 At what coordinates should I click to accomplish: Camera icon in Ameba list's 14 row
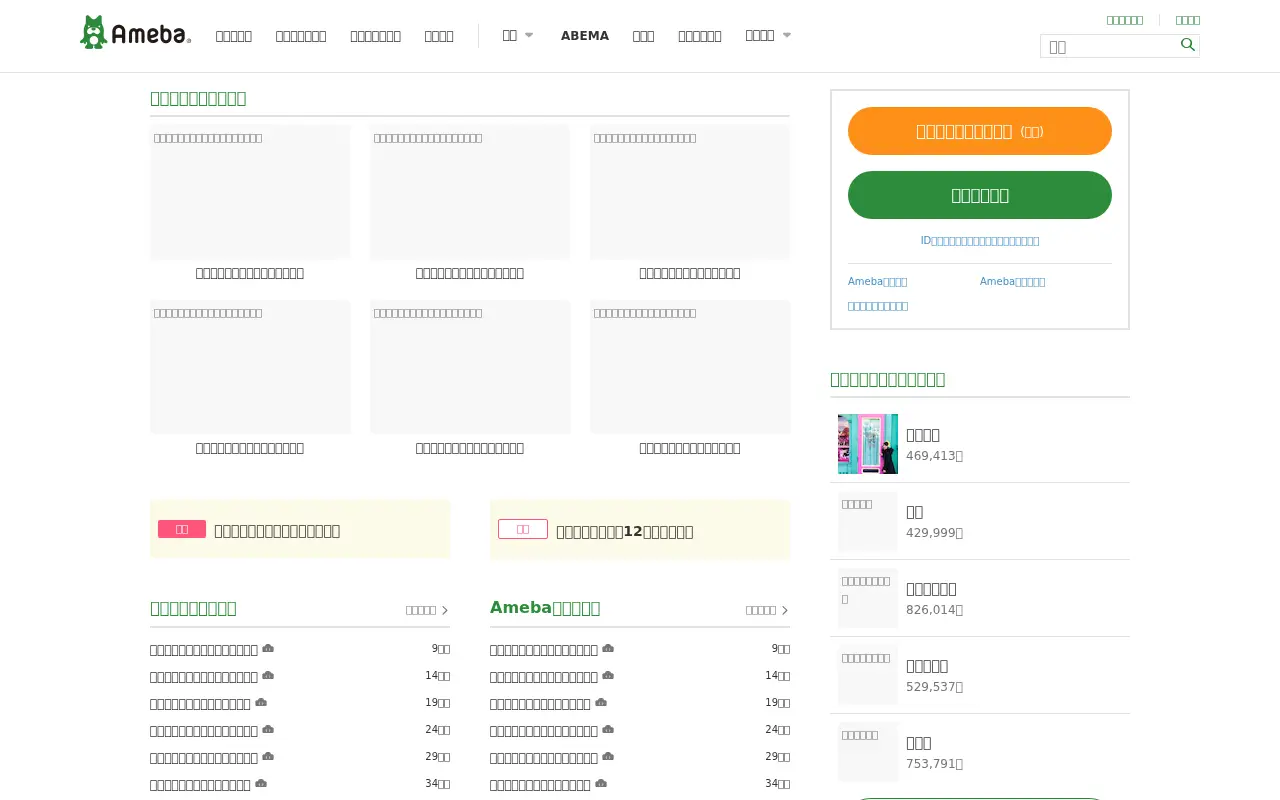coord(608,676)
